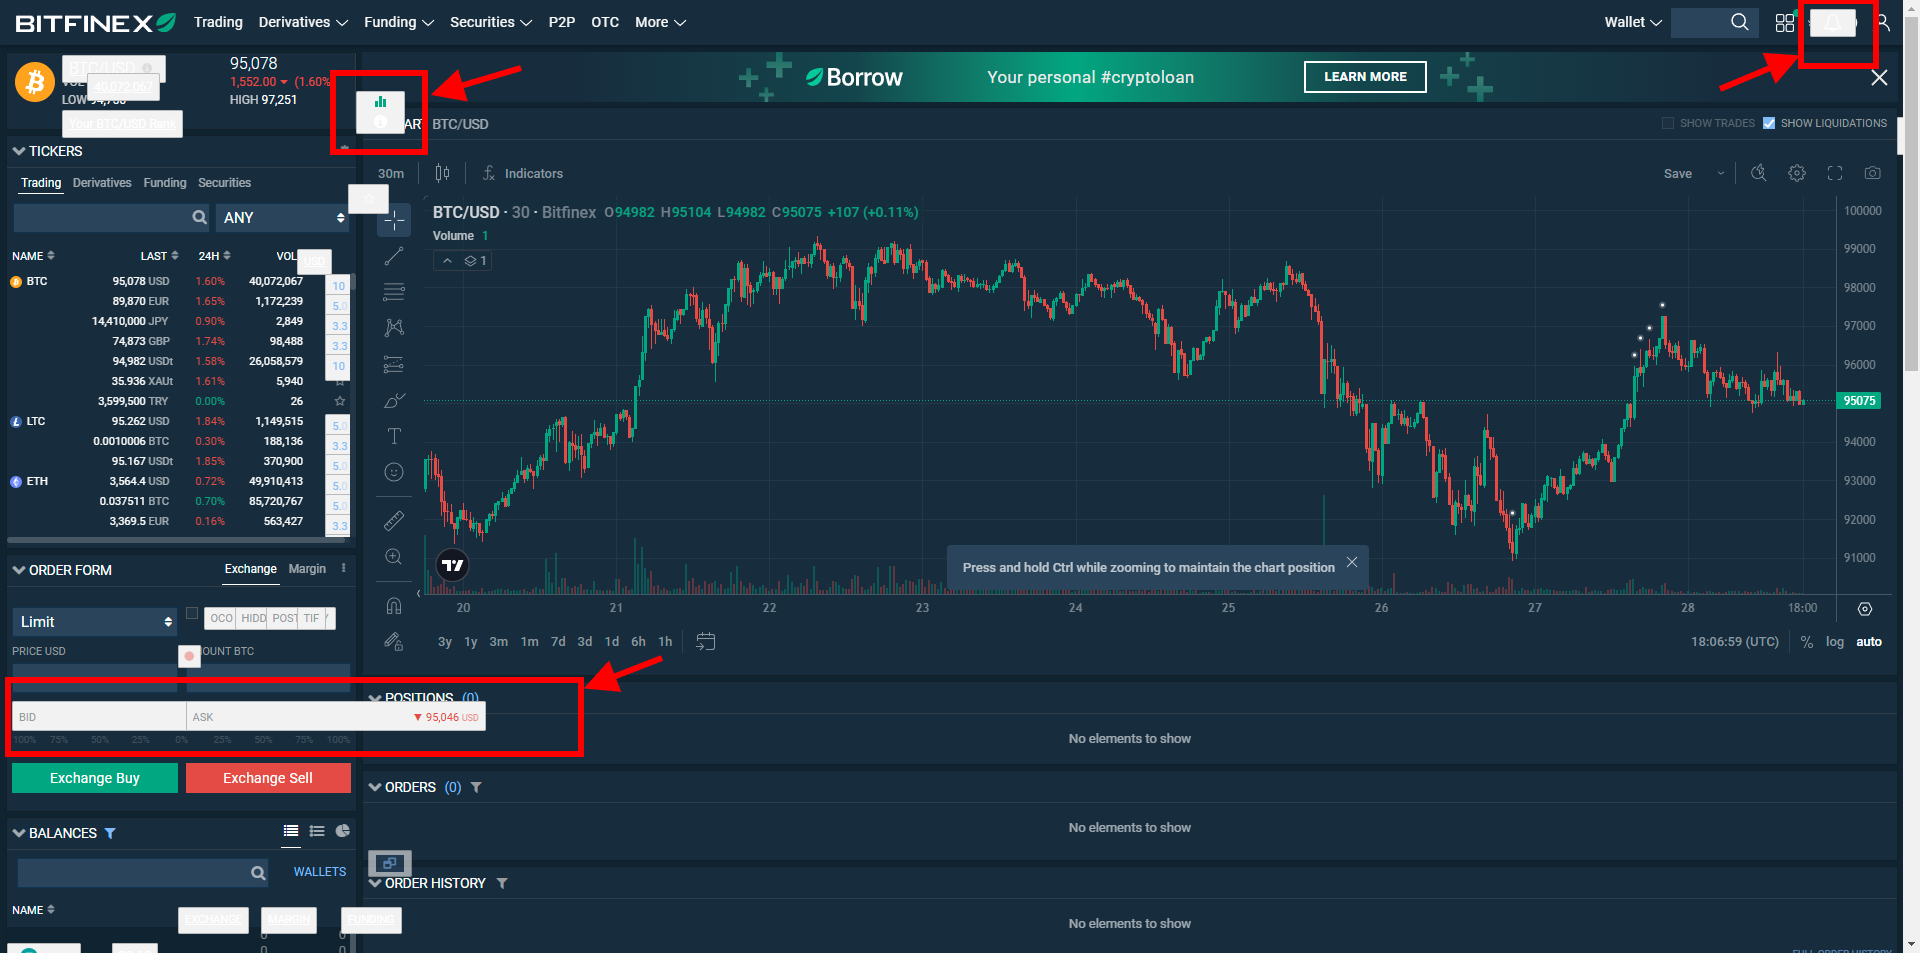Open the Indicators button
Image resolution: width=1920 pixels, height=953 pixels.
point(523,173)
